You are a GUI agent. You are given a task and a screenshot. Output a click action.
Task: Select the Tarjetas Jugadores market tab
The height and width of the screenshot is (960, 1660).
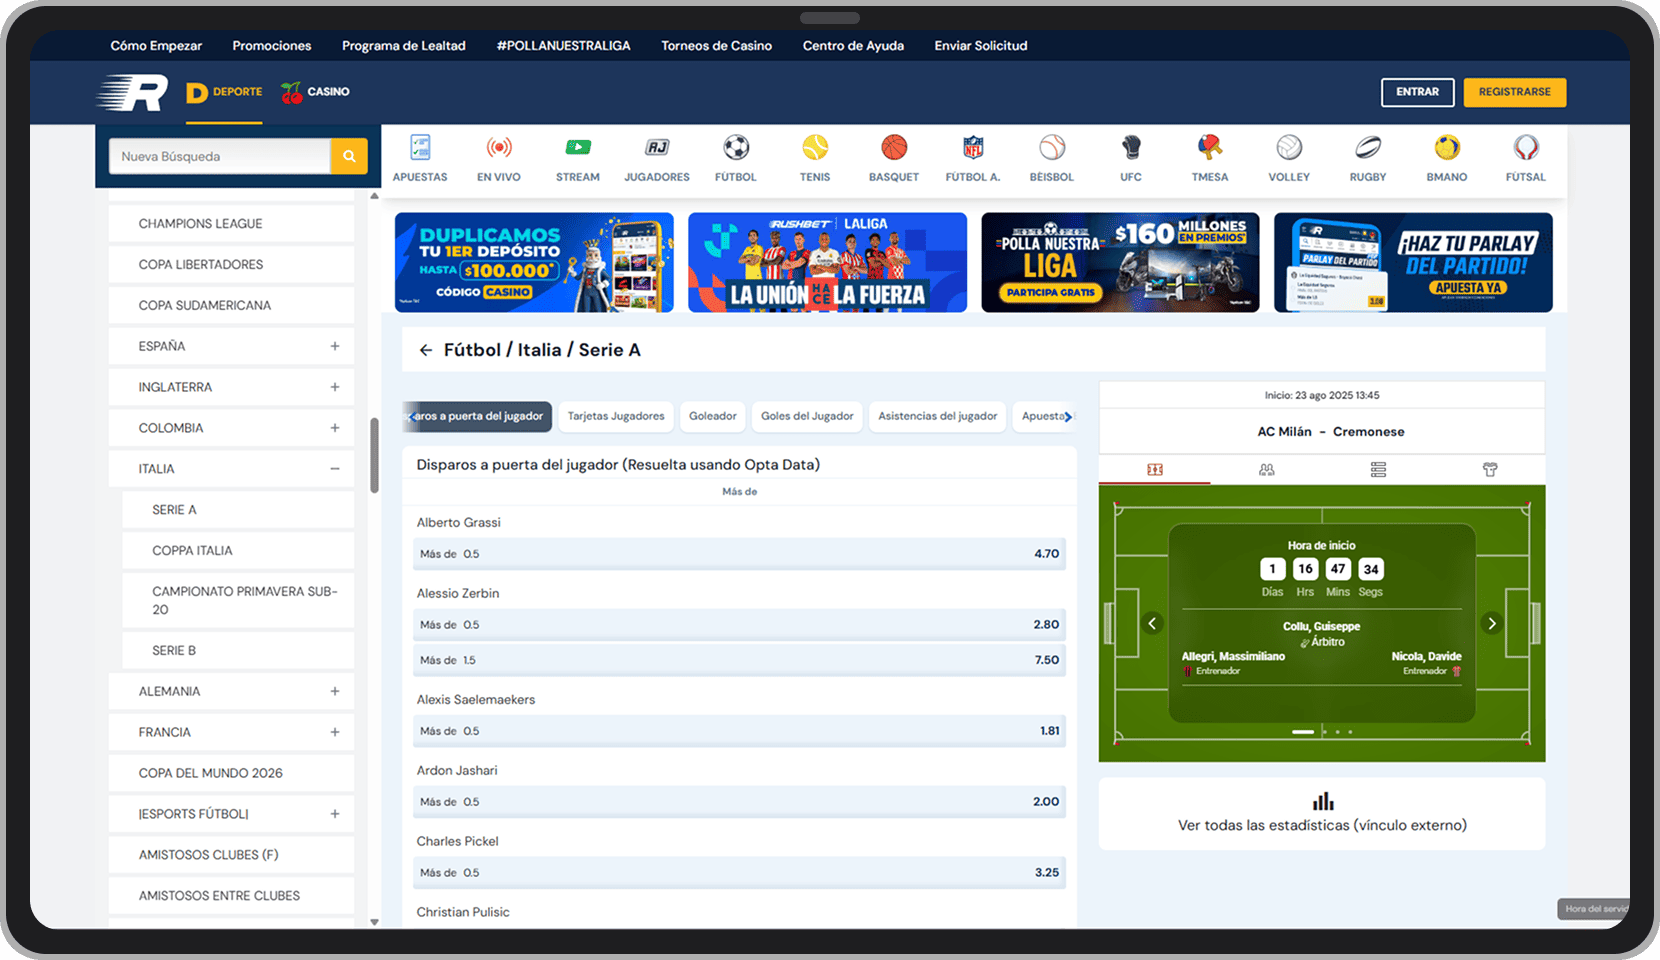tap(616, 416)
